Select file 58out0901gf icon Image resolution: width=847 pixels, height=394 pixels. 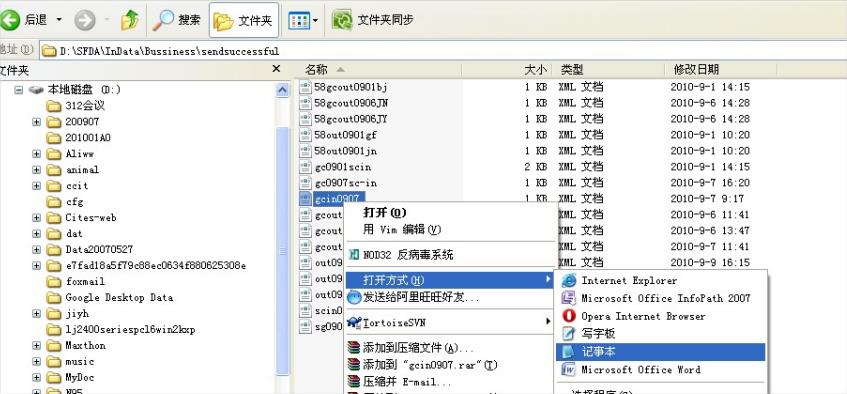(x=306, y=135)
